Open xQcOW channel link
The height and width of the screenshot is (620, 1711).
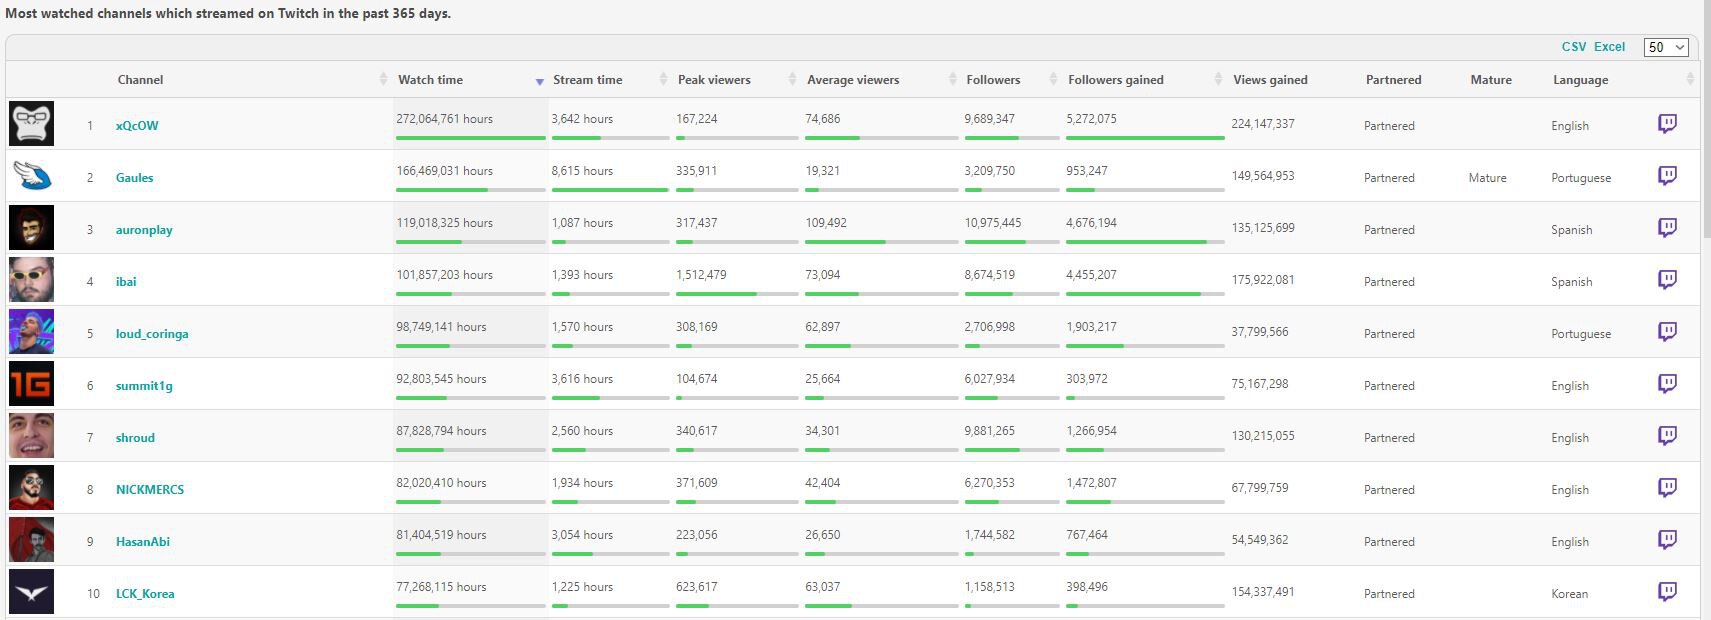(137, 126)
